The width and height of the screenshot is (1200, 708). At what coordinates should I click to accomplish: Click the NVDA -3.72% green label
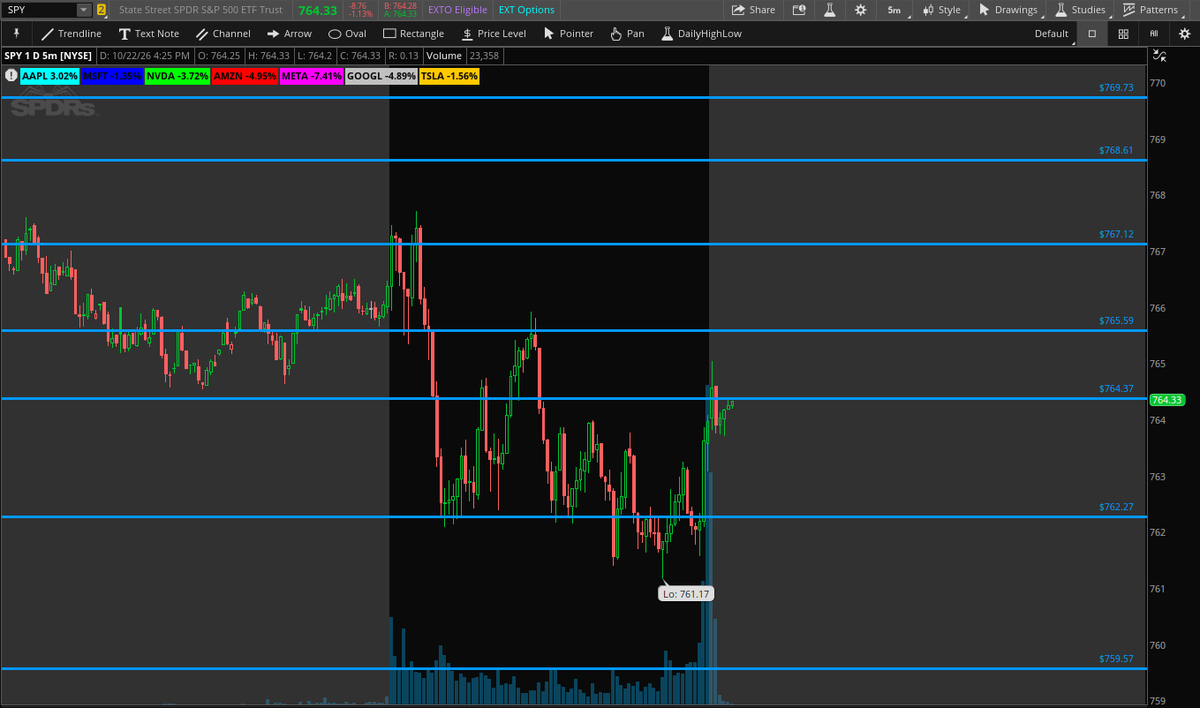tap(177, 75)
